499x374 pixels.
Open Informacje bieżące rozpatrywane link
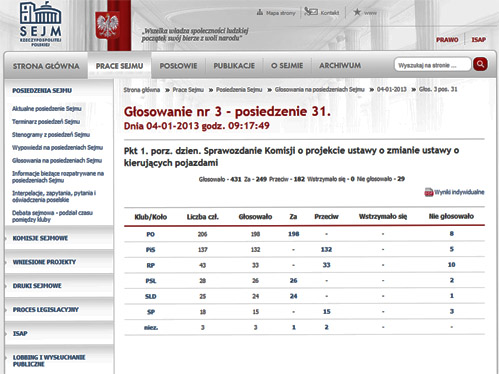pos(58,177)
